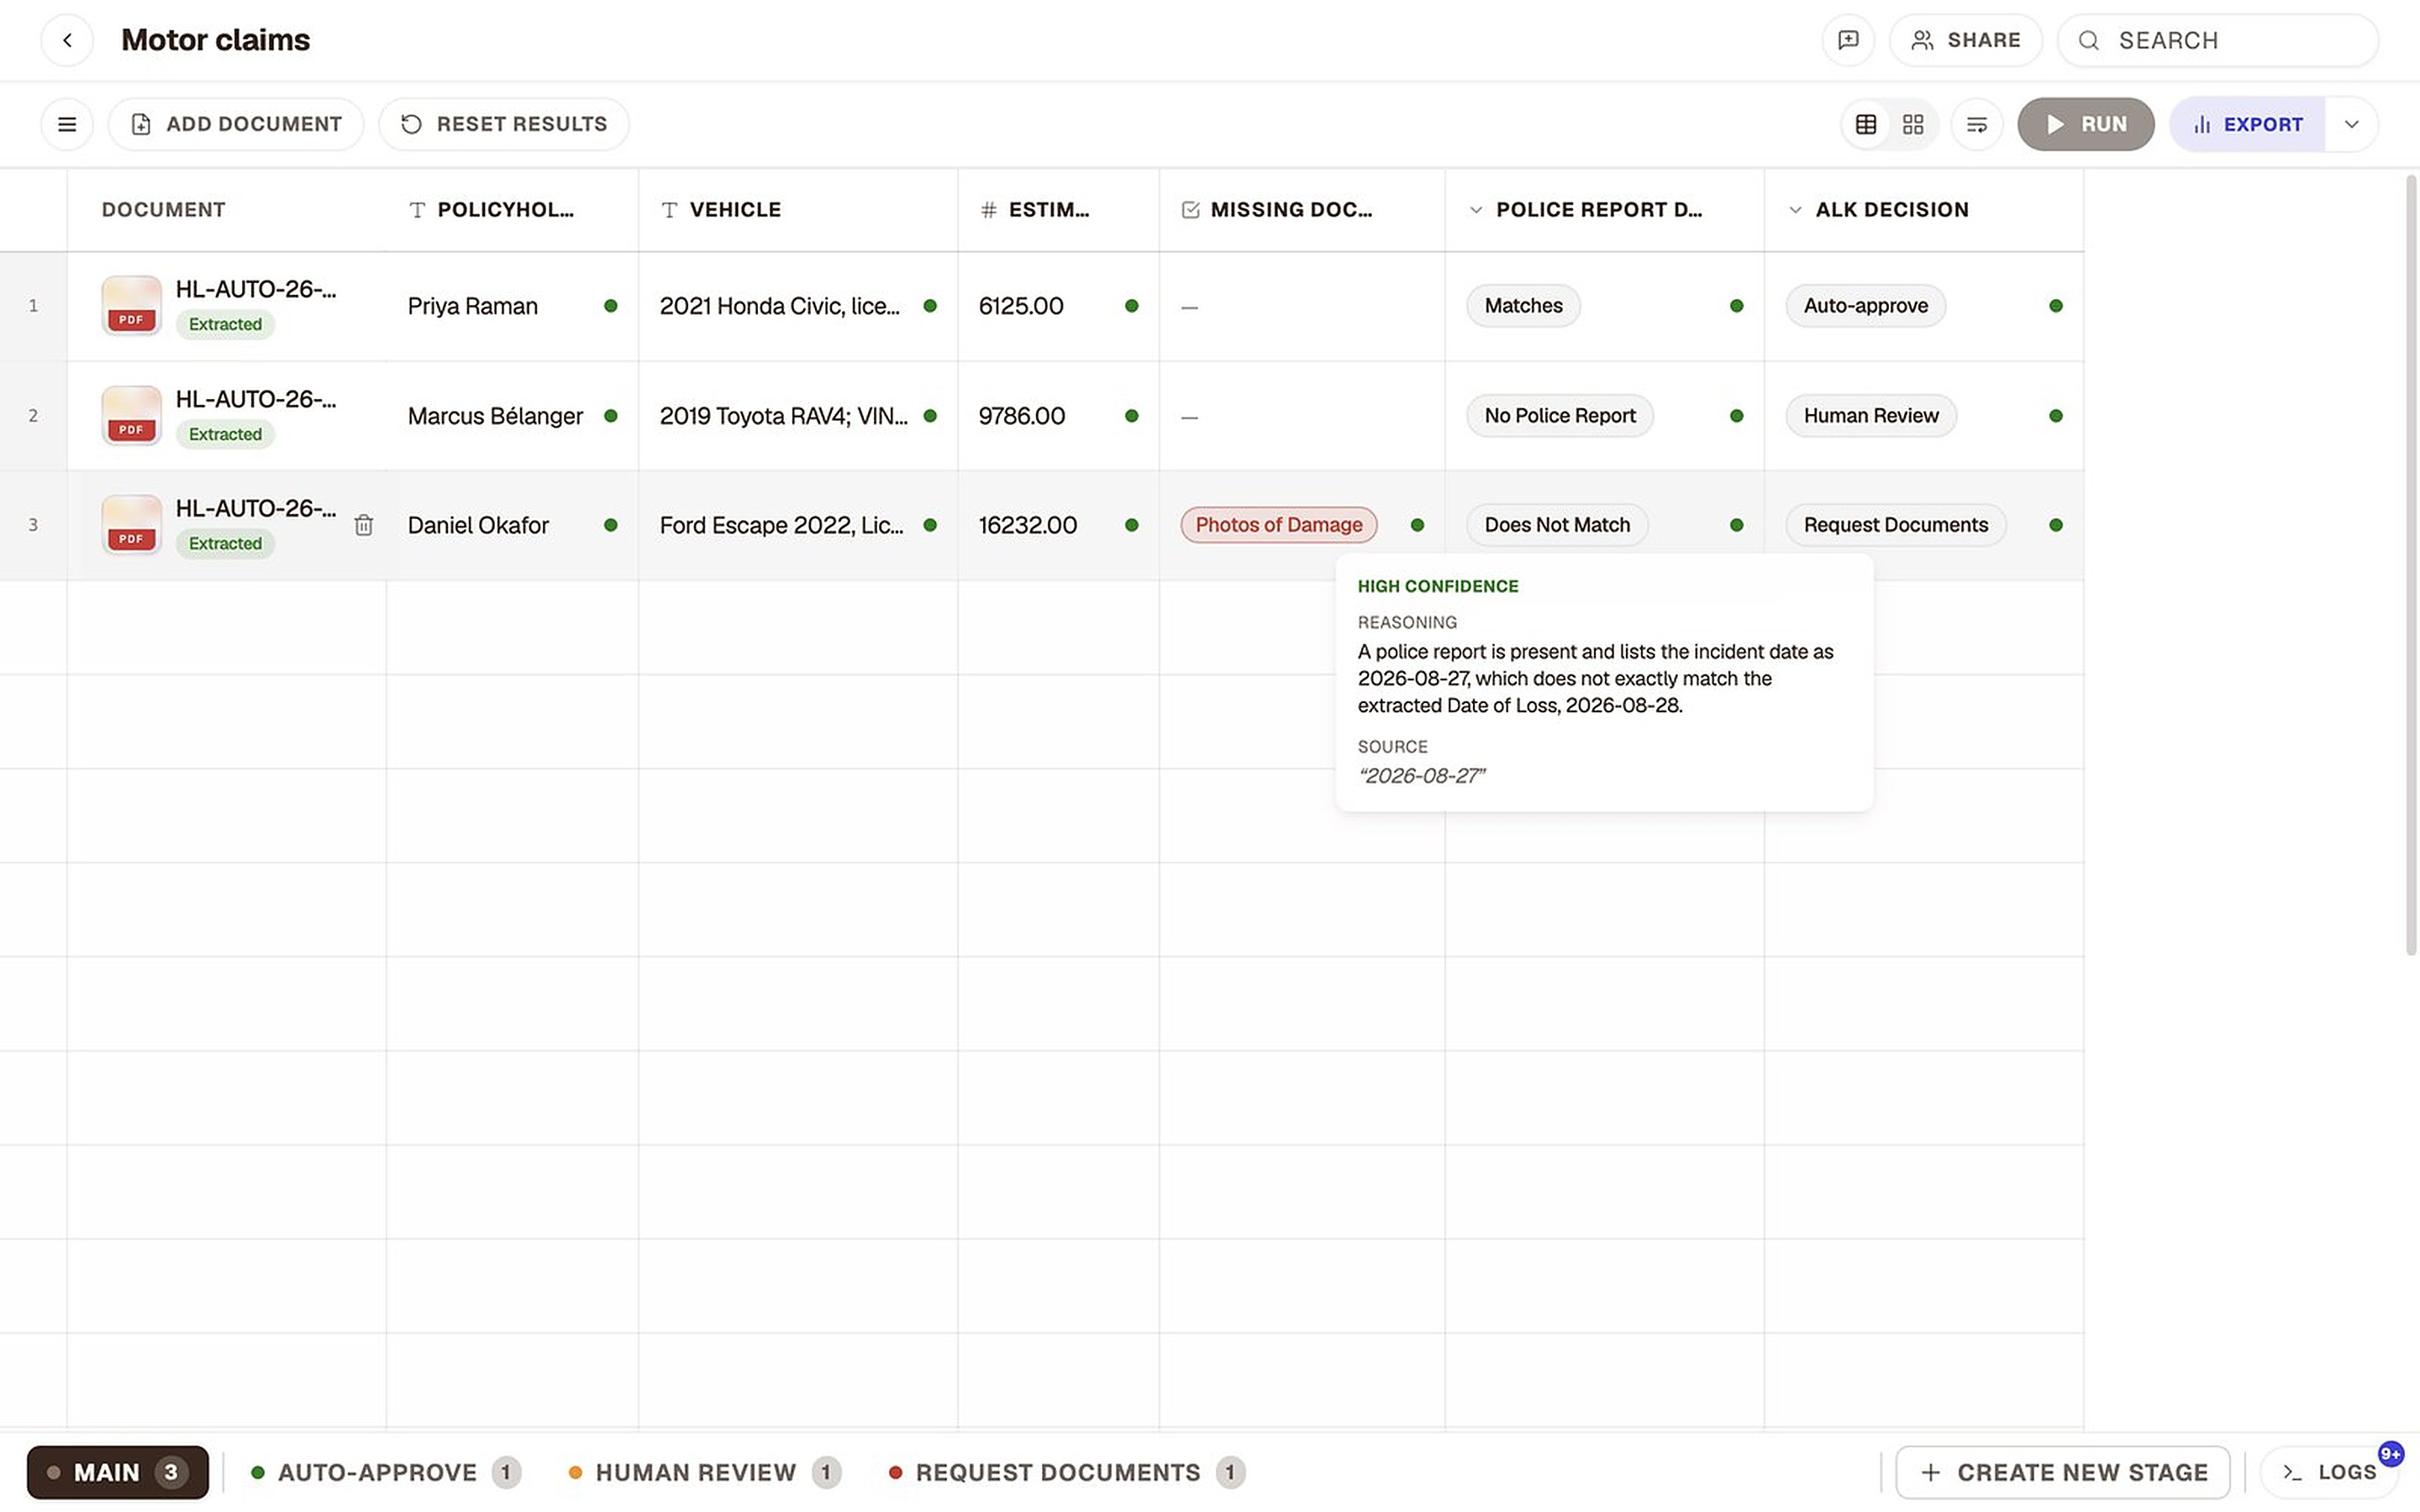This screenshot has height=1512, width=2420.
Task: Open the Logs panel
Action: 2330,1472
